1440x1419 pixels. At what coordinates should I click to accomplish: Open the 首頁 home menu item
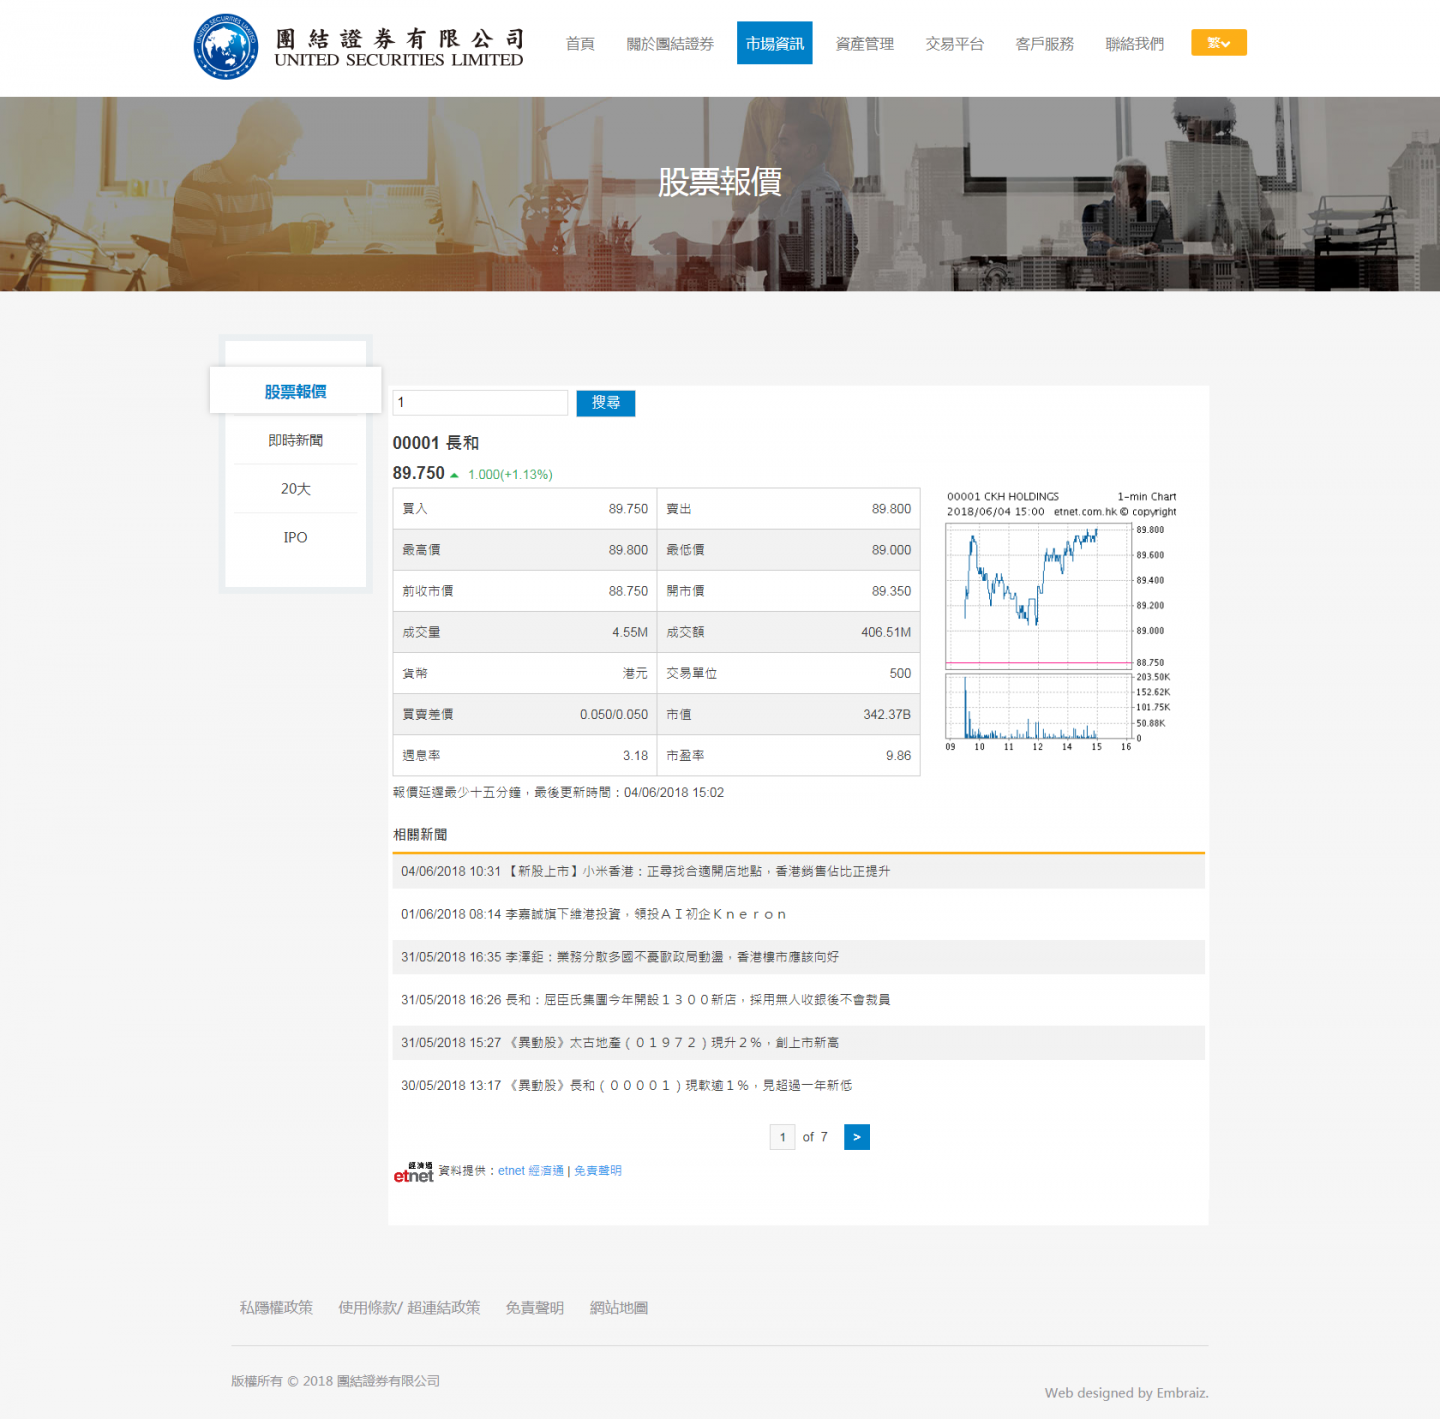pyautogui.click(x=580, y=44)
